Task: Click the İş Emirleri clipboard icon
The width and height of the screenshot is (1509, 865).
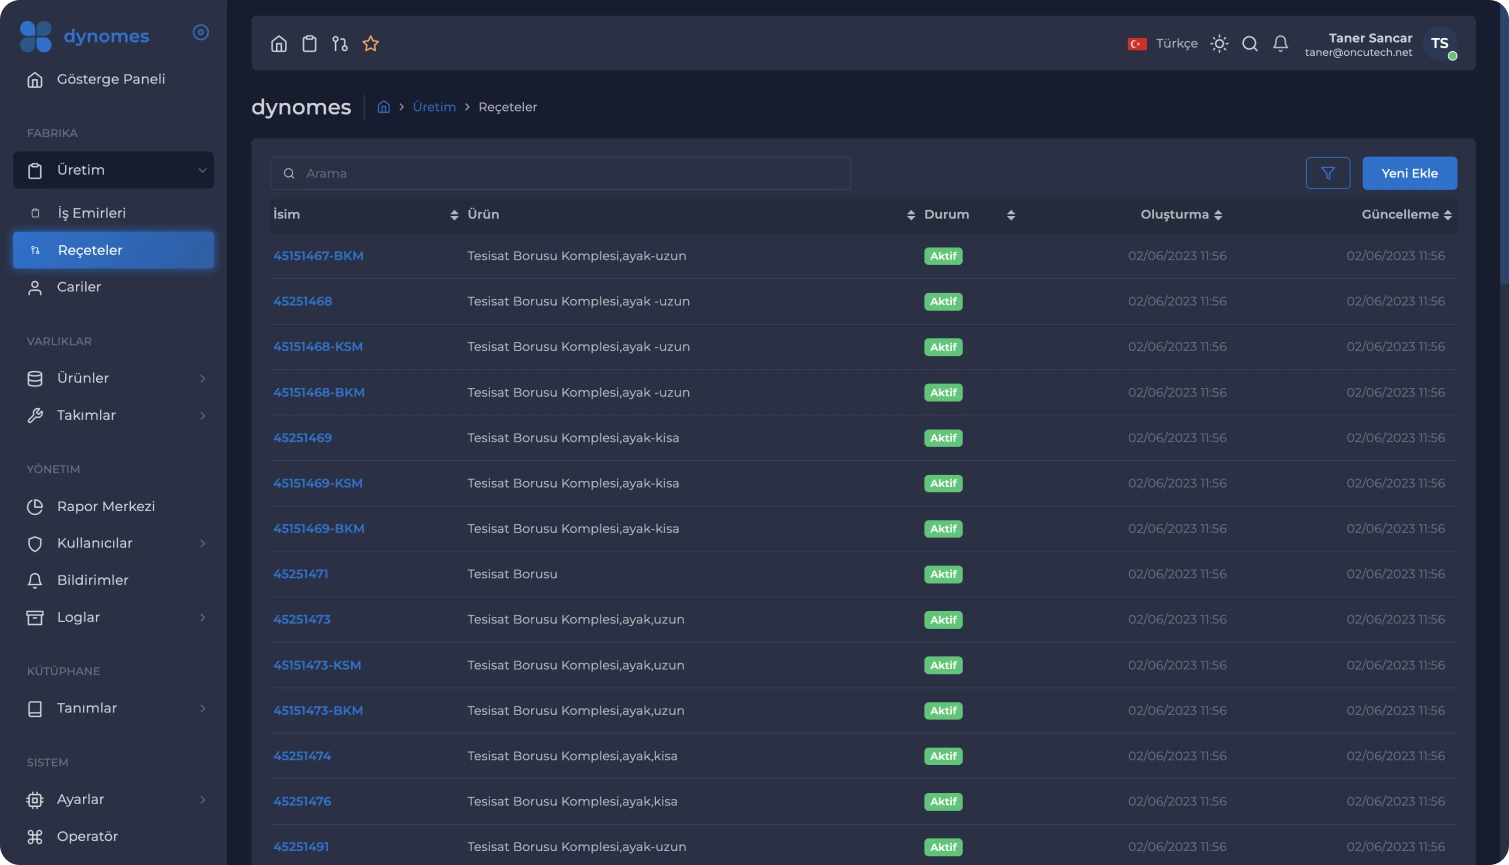Action: coord(35,213)
